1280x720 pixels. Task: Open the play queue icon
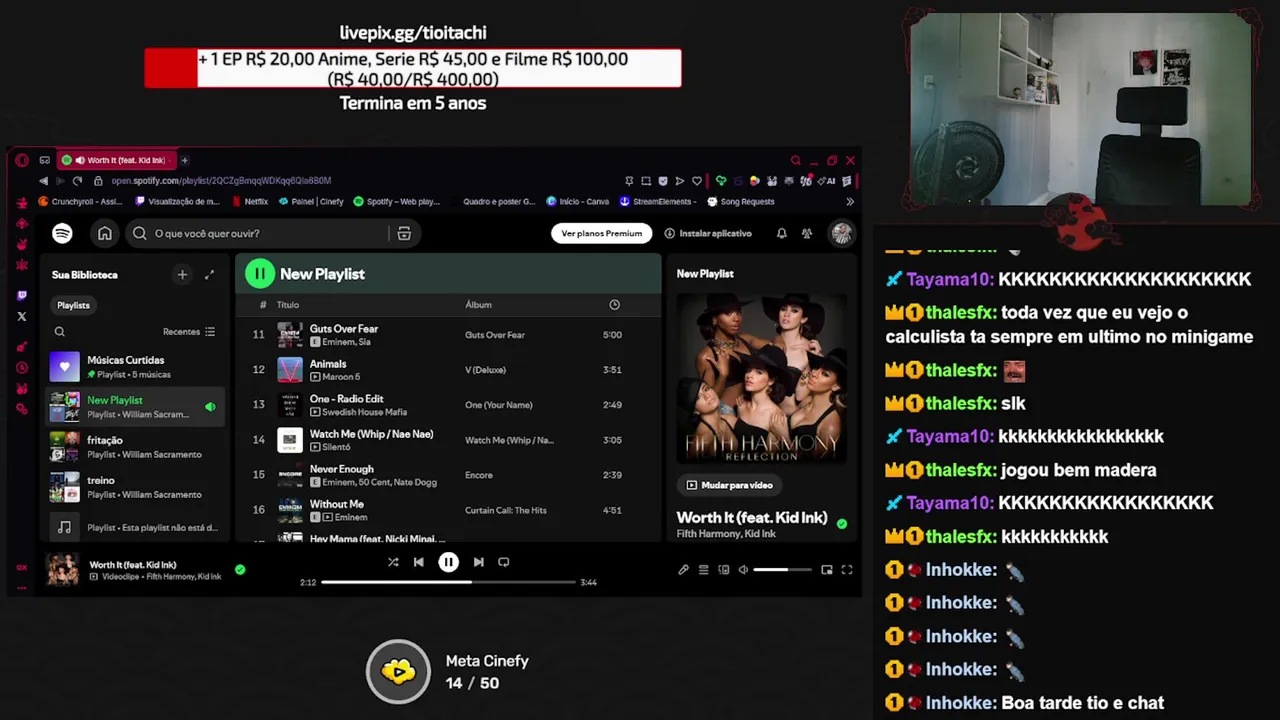click(x=704, y=570)
